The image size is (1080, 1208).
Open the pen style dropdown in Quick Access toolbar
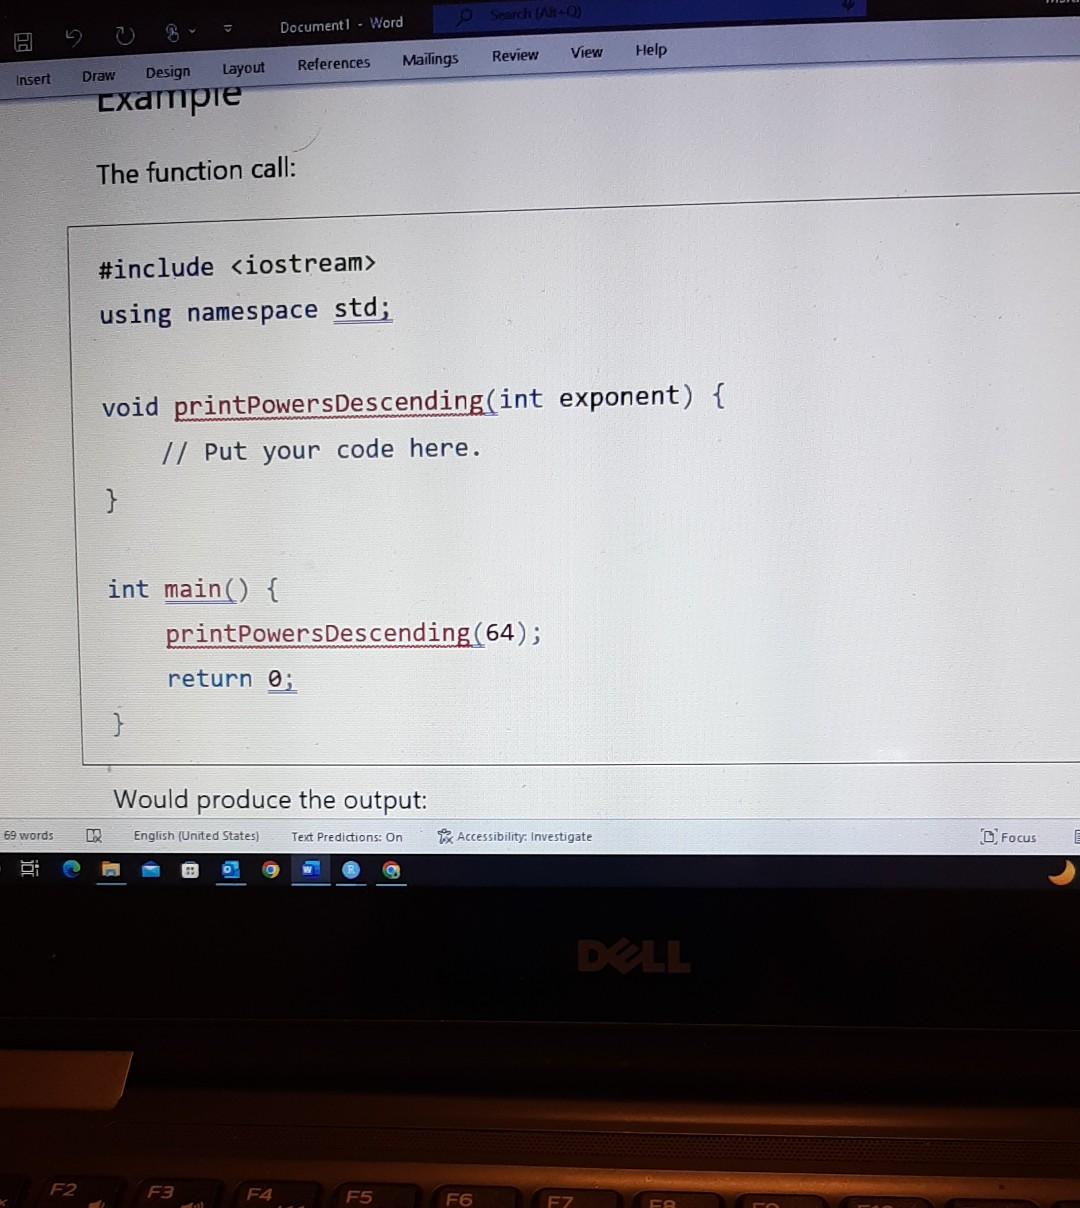tap(178, 33)
